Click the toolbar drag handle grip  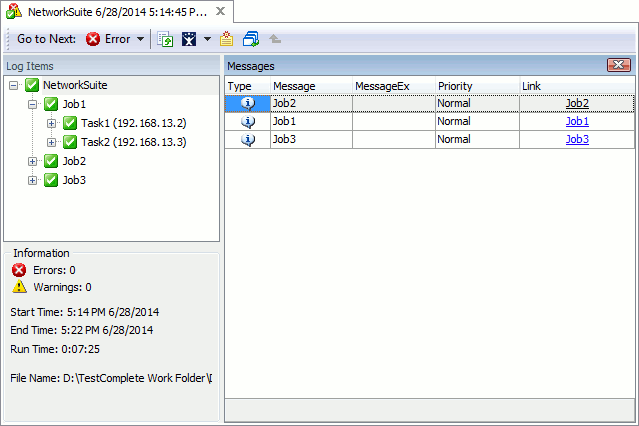[x=8, y=39]
